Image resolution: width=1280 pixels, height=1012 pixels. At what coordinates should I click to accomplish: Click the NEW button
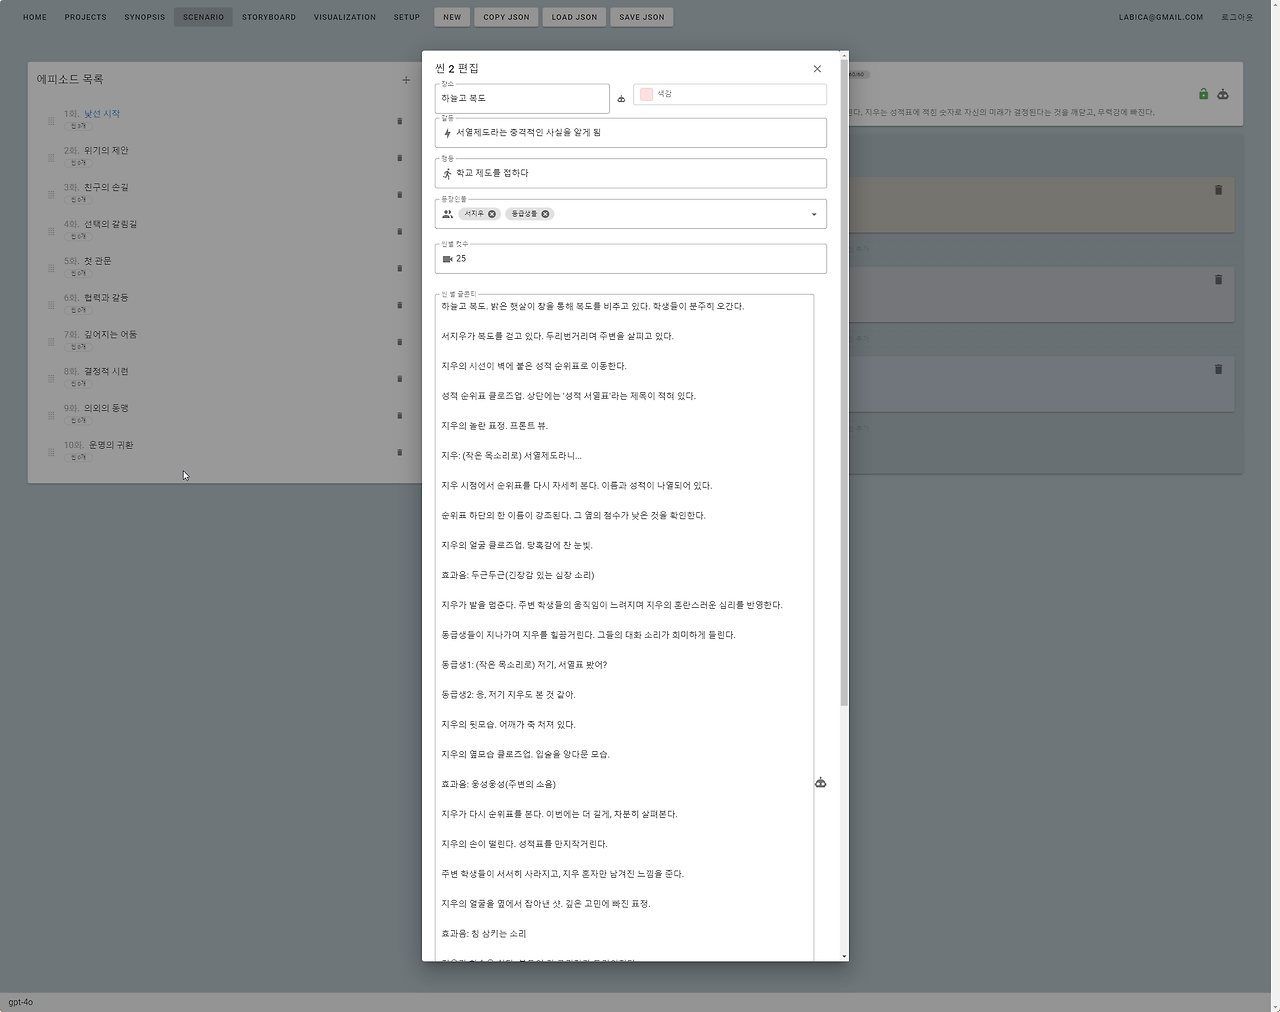point(452,17)
